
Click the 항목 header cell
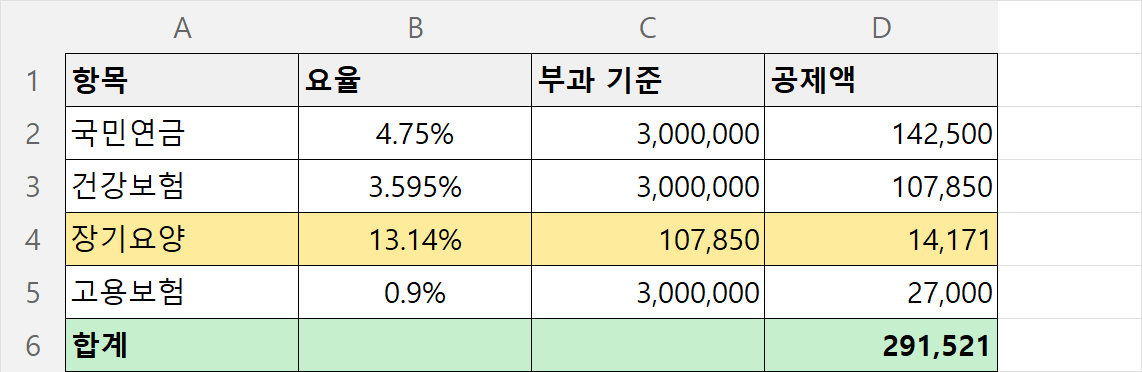point(182,80)
